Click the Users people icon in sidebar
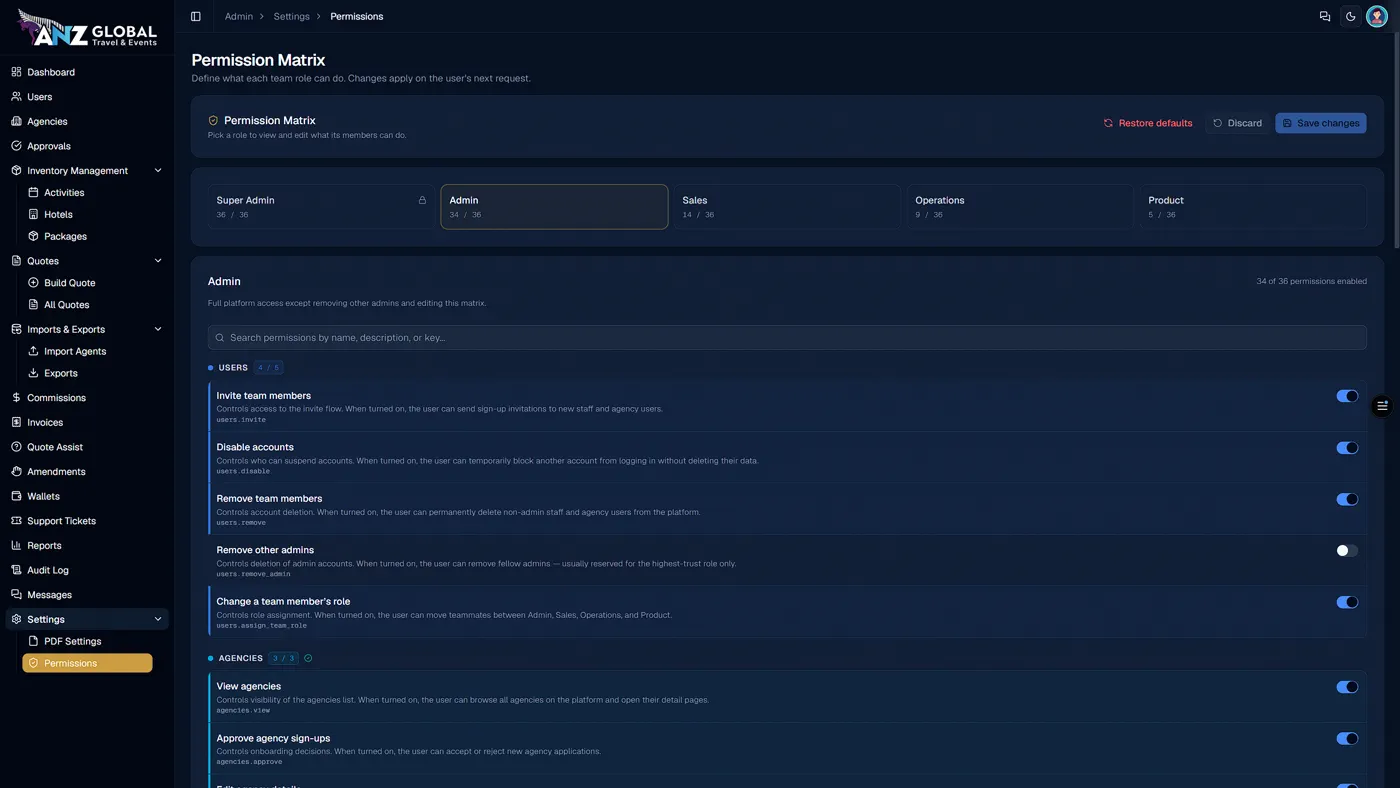 point(16,97)
